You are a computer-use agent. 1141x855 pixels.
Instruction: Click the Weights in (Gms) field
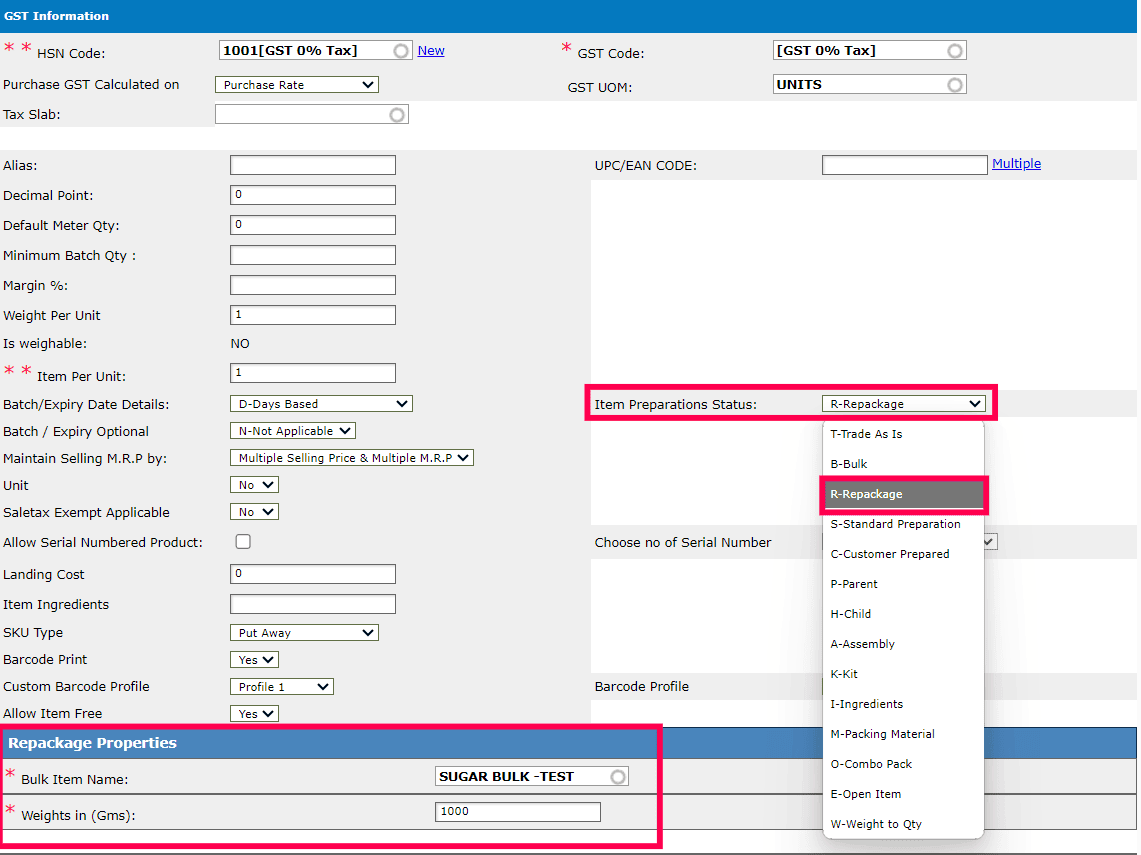(517, 812)
